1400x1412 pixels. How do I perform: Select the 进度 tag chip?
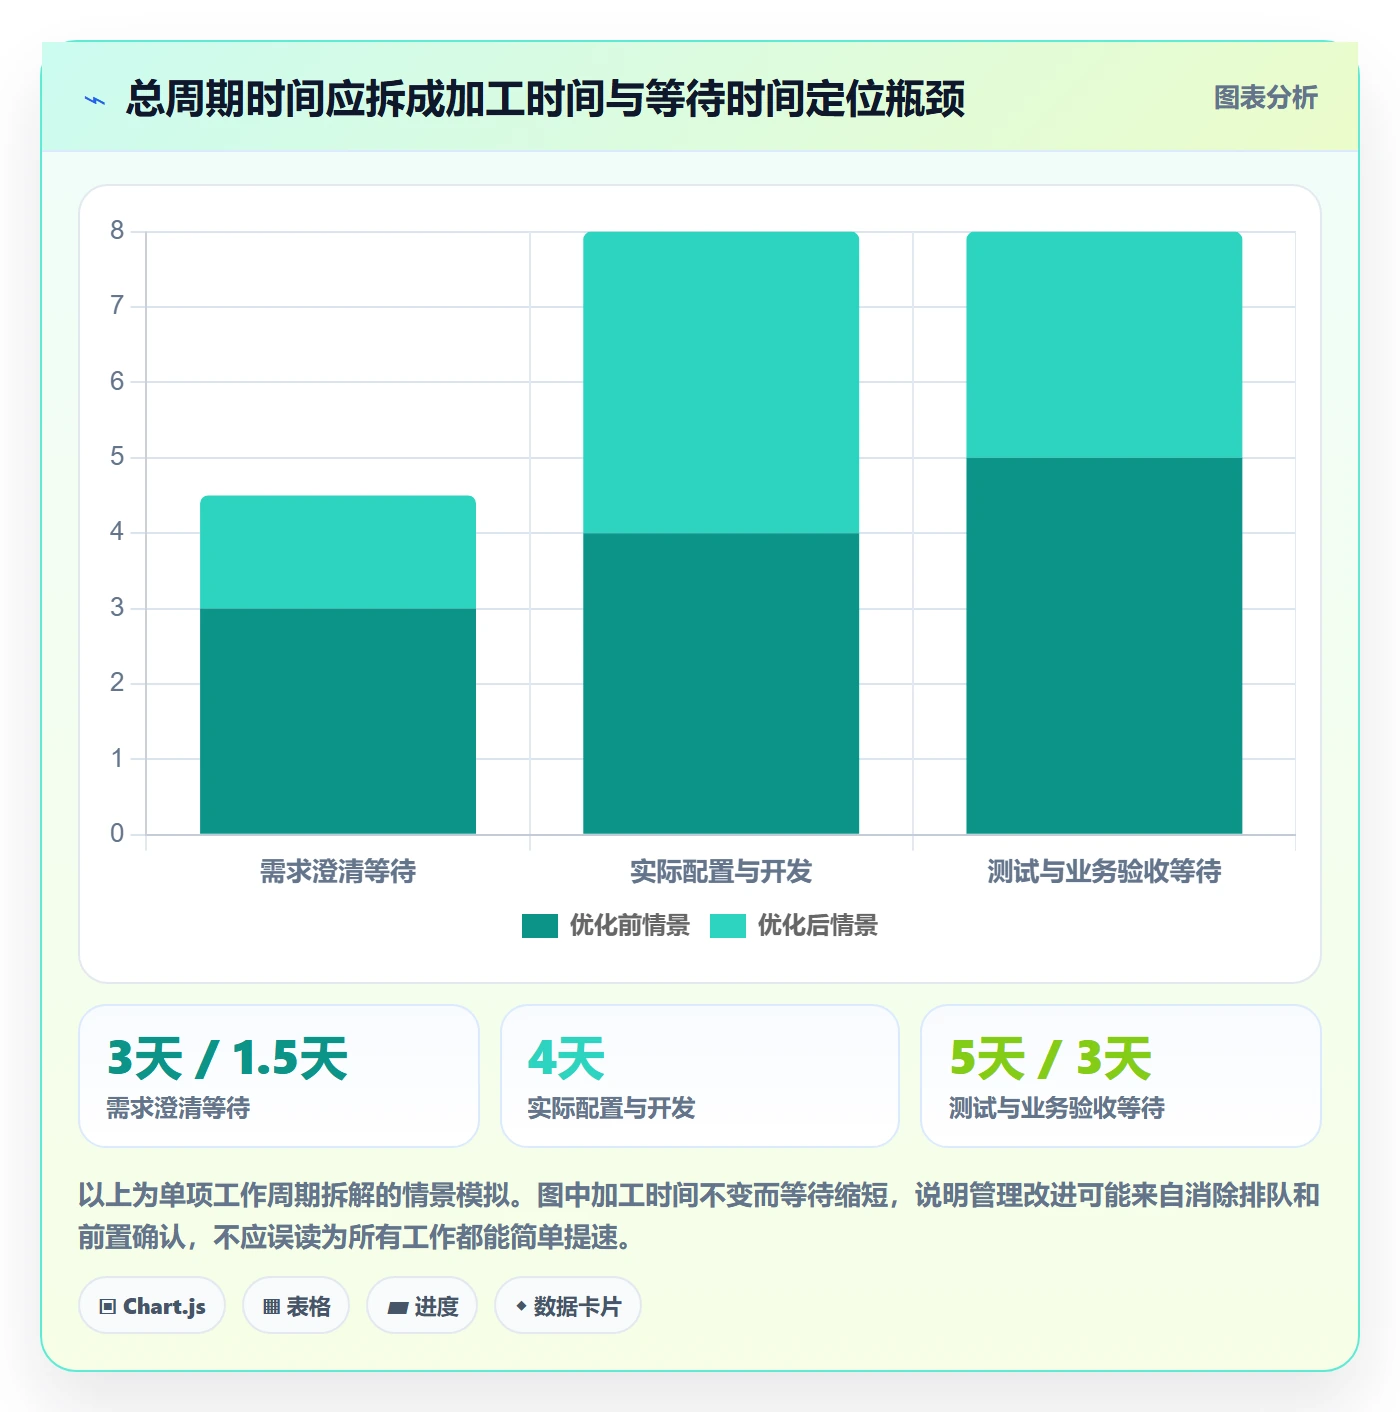pyautogui.click(x=422, y=1306)
